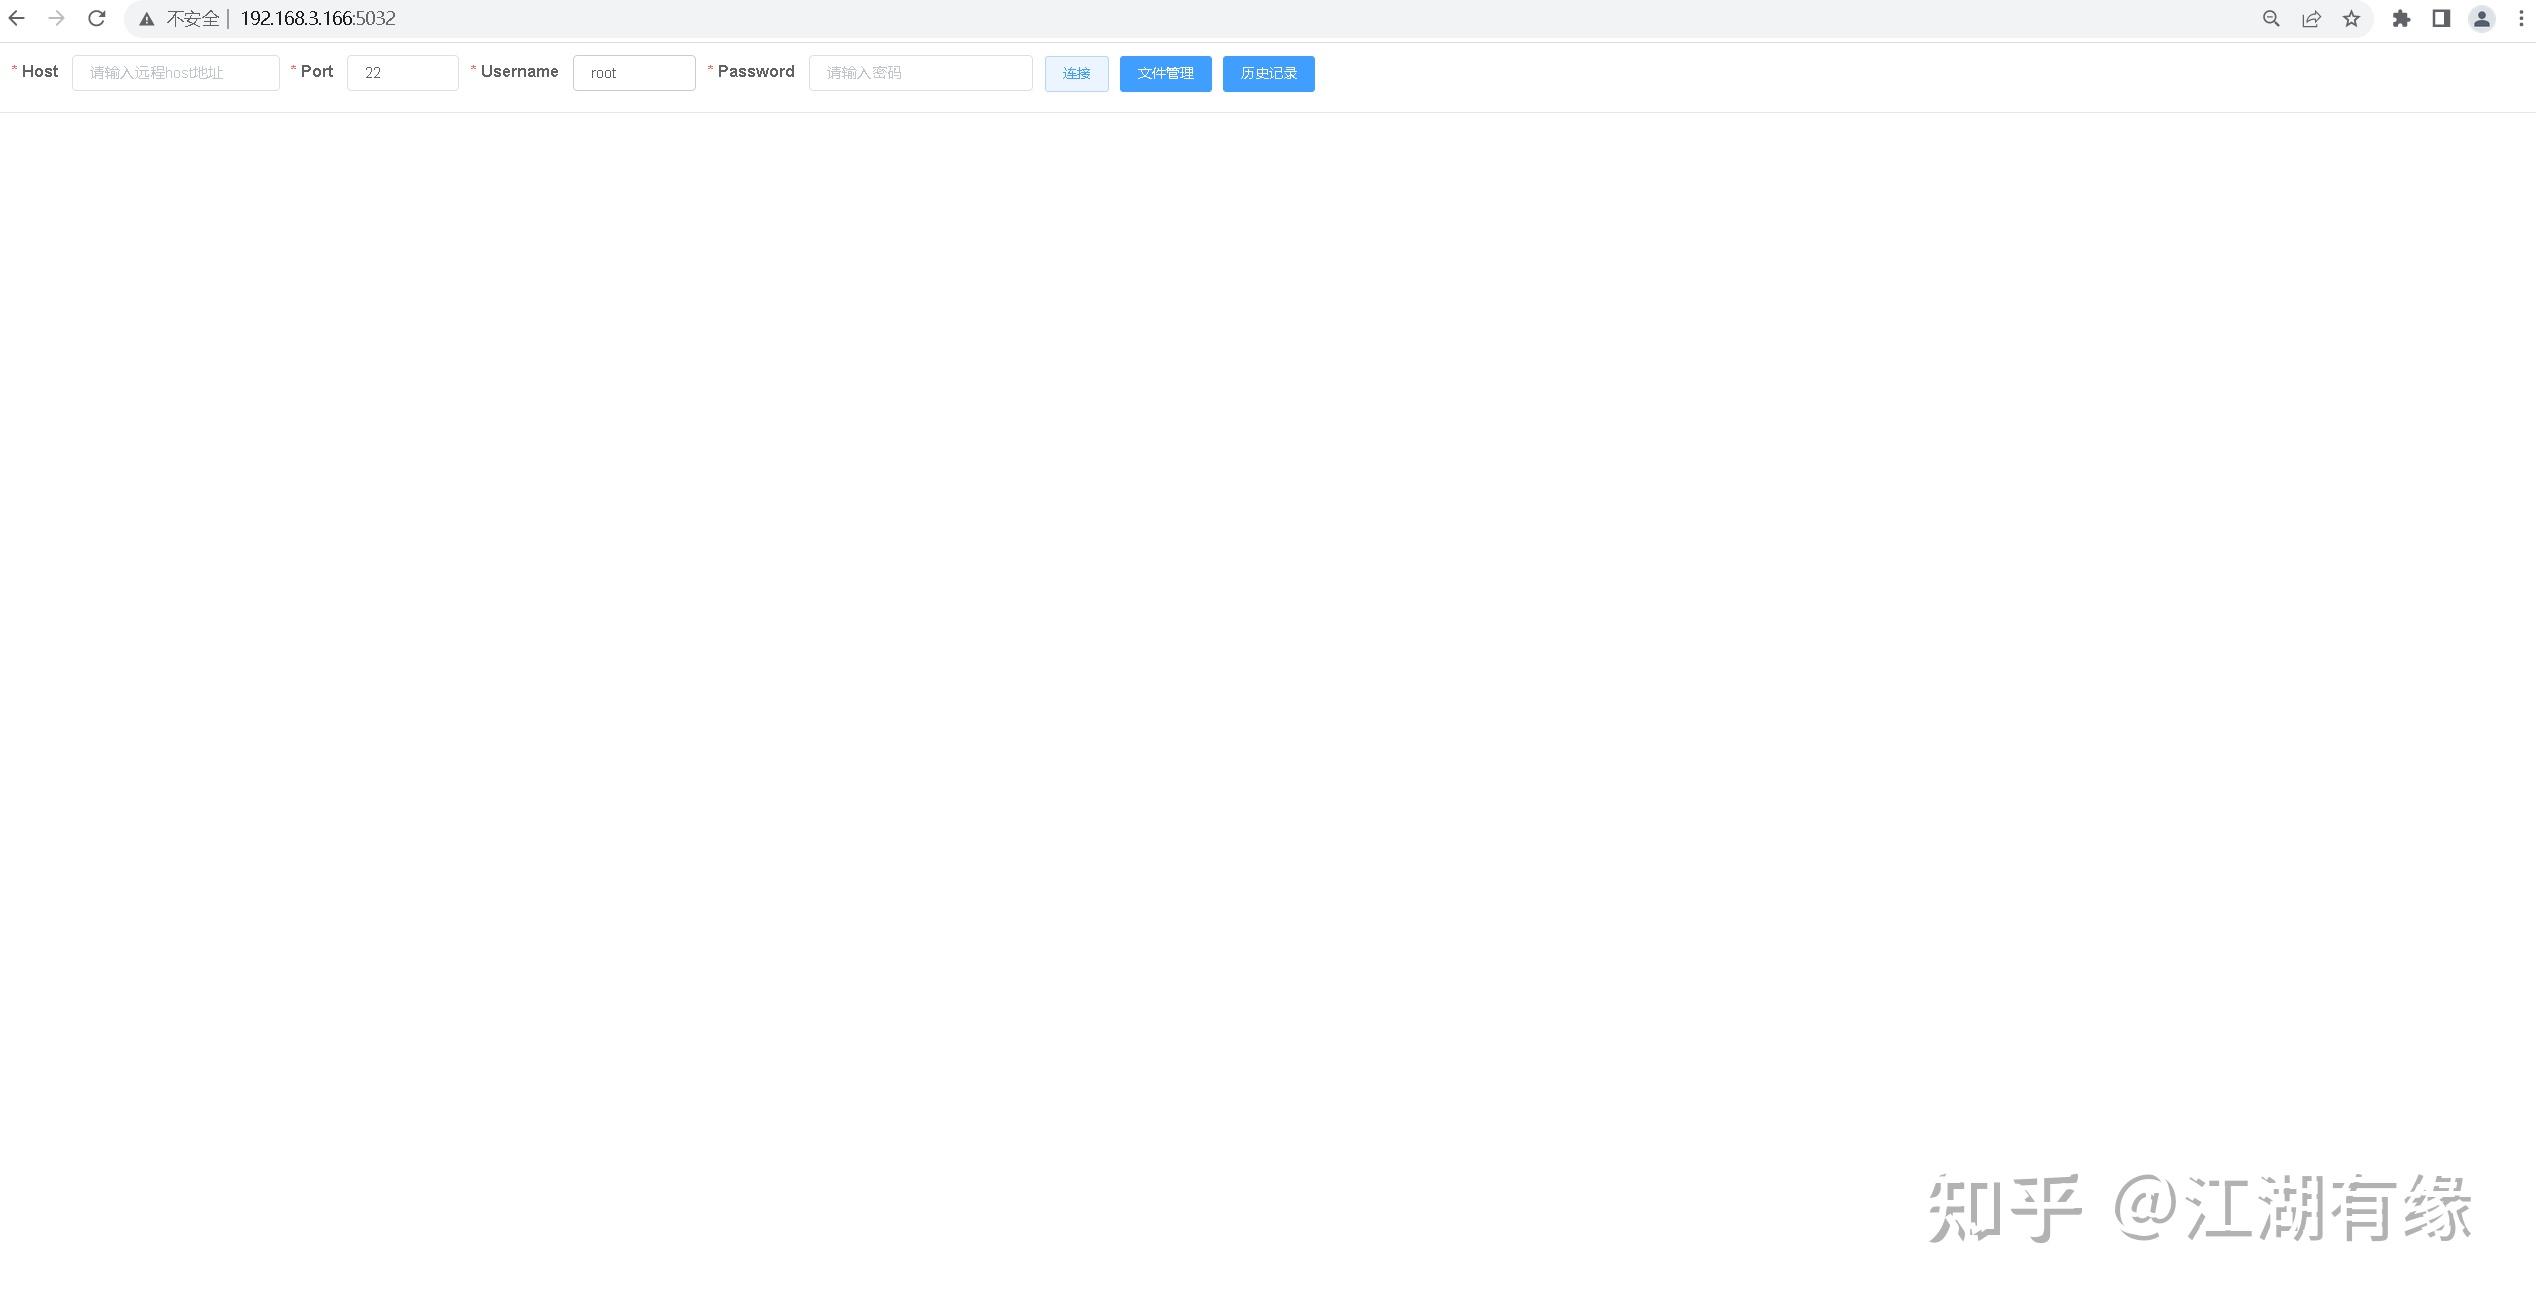Click the forward navigation arrow
The width and height of the screenshot is (2536, 1309).
pos(57,18)
